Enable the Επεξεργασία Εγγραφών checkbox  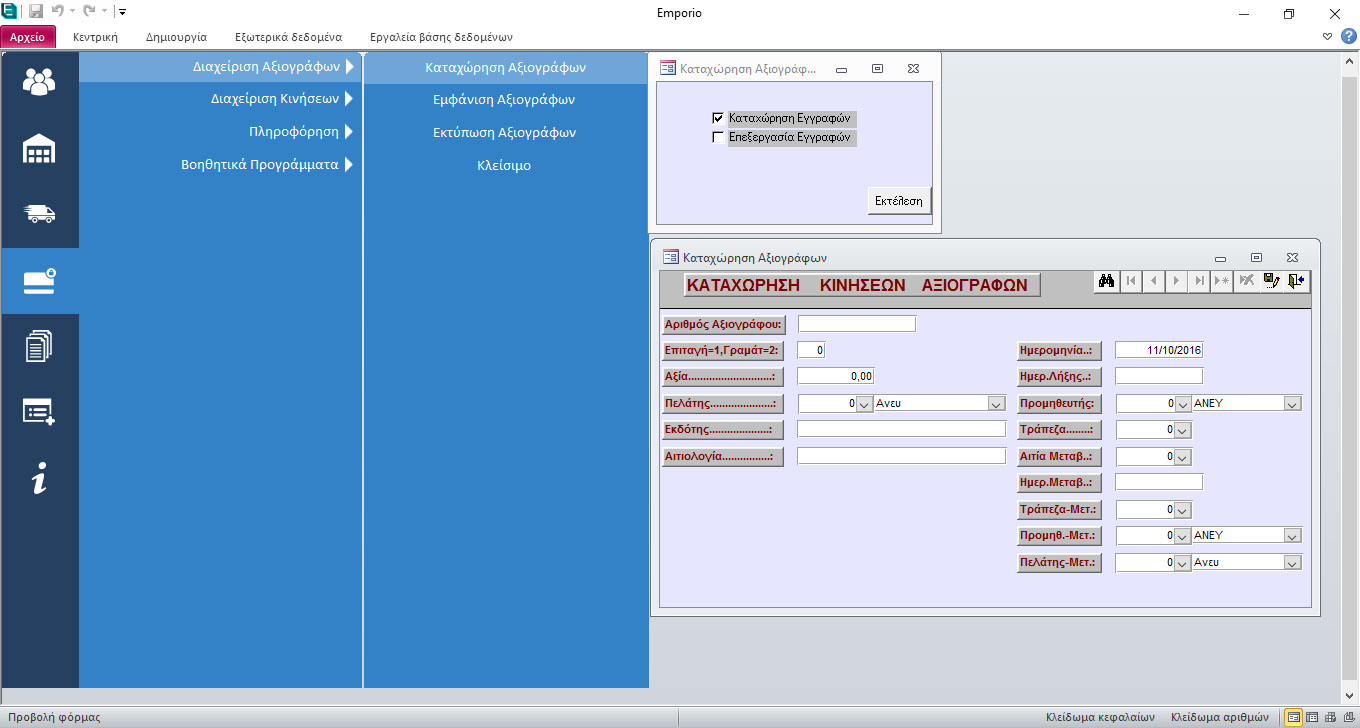pyautogui.click(x=717, y=138)
